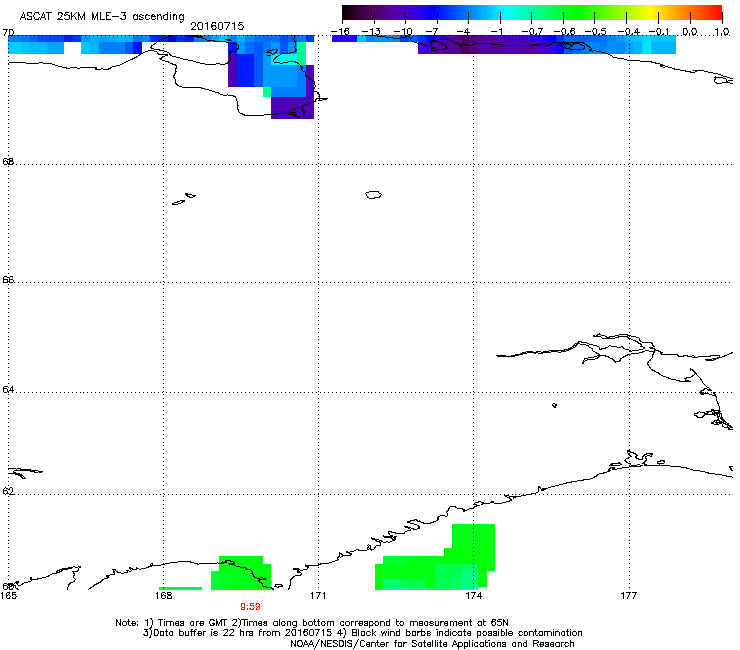Click the note line about the data buffer
Screen dimensions: 740x650
tap(362, 633)
